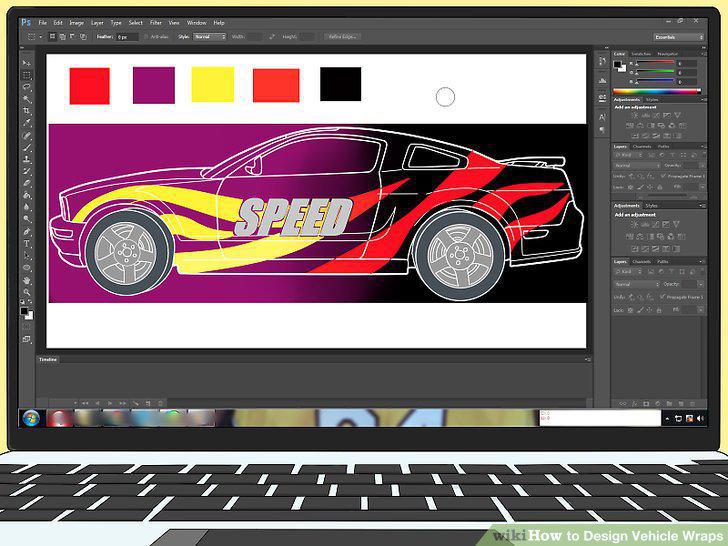Open the Histogram panel dock icon
This screenshot has height=546, width=728.
(602, 80)
